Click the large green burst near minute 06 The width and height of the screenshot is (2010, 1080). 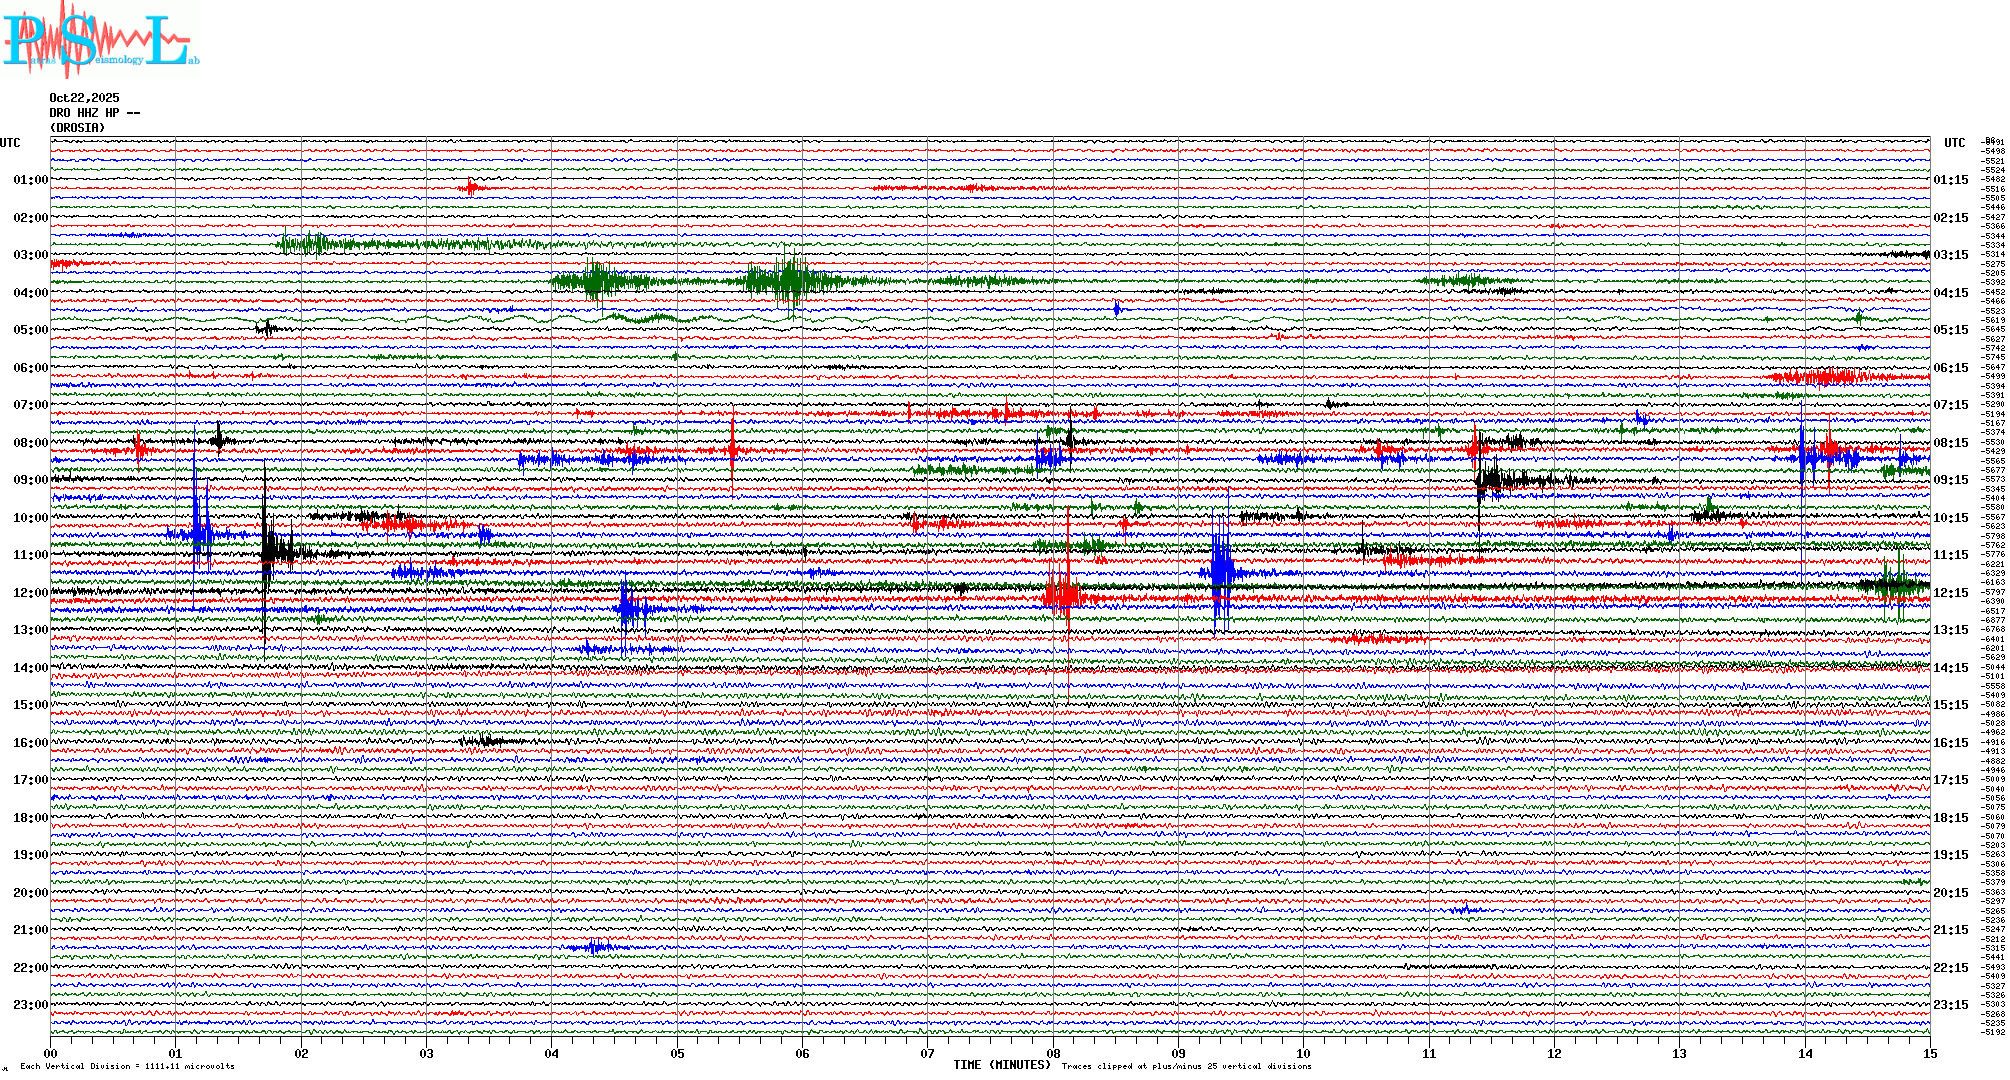[x=790, y=280]
